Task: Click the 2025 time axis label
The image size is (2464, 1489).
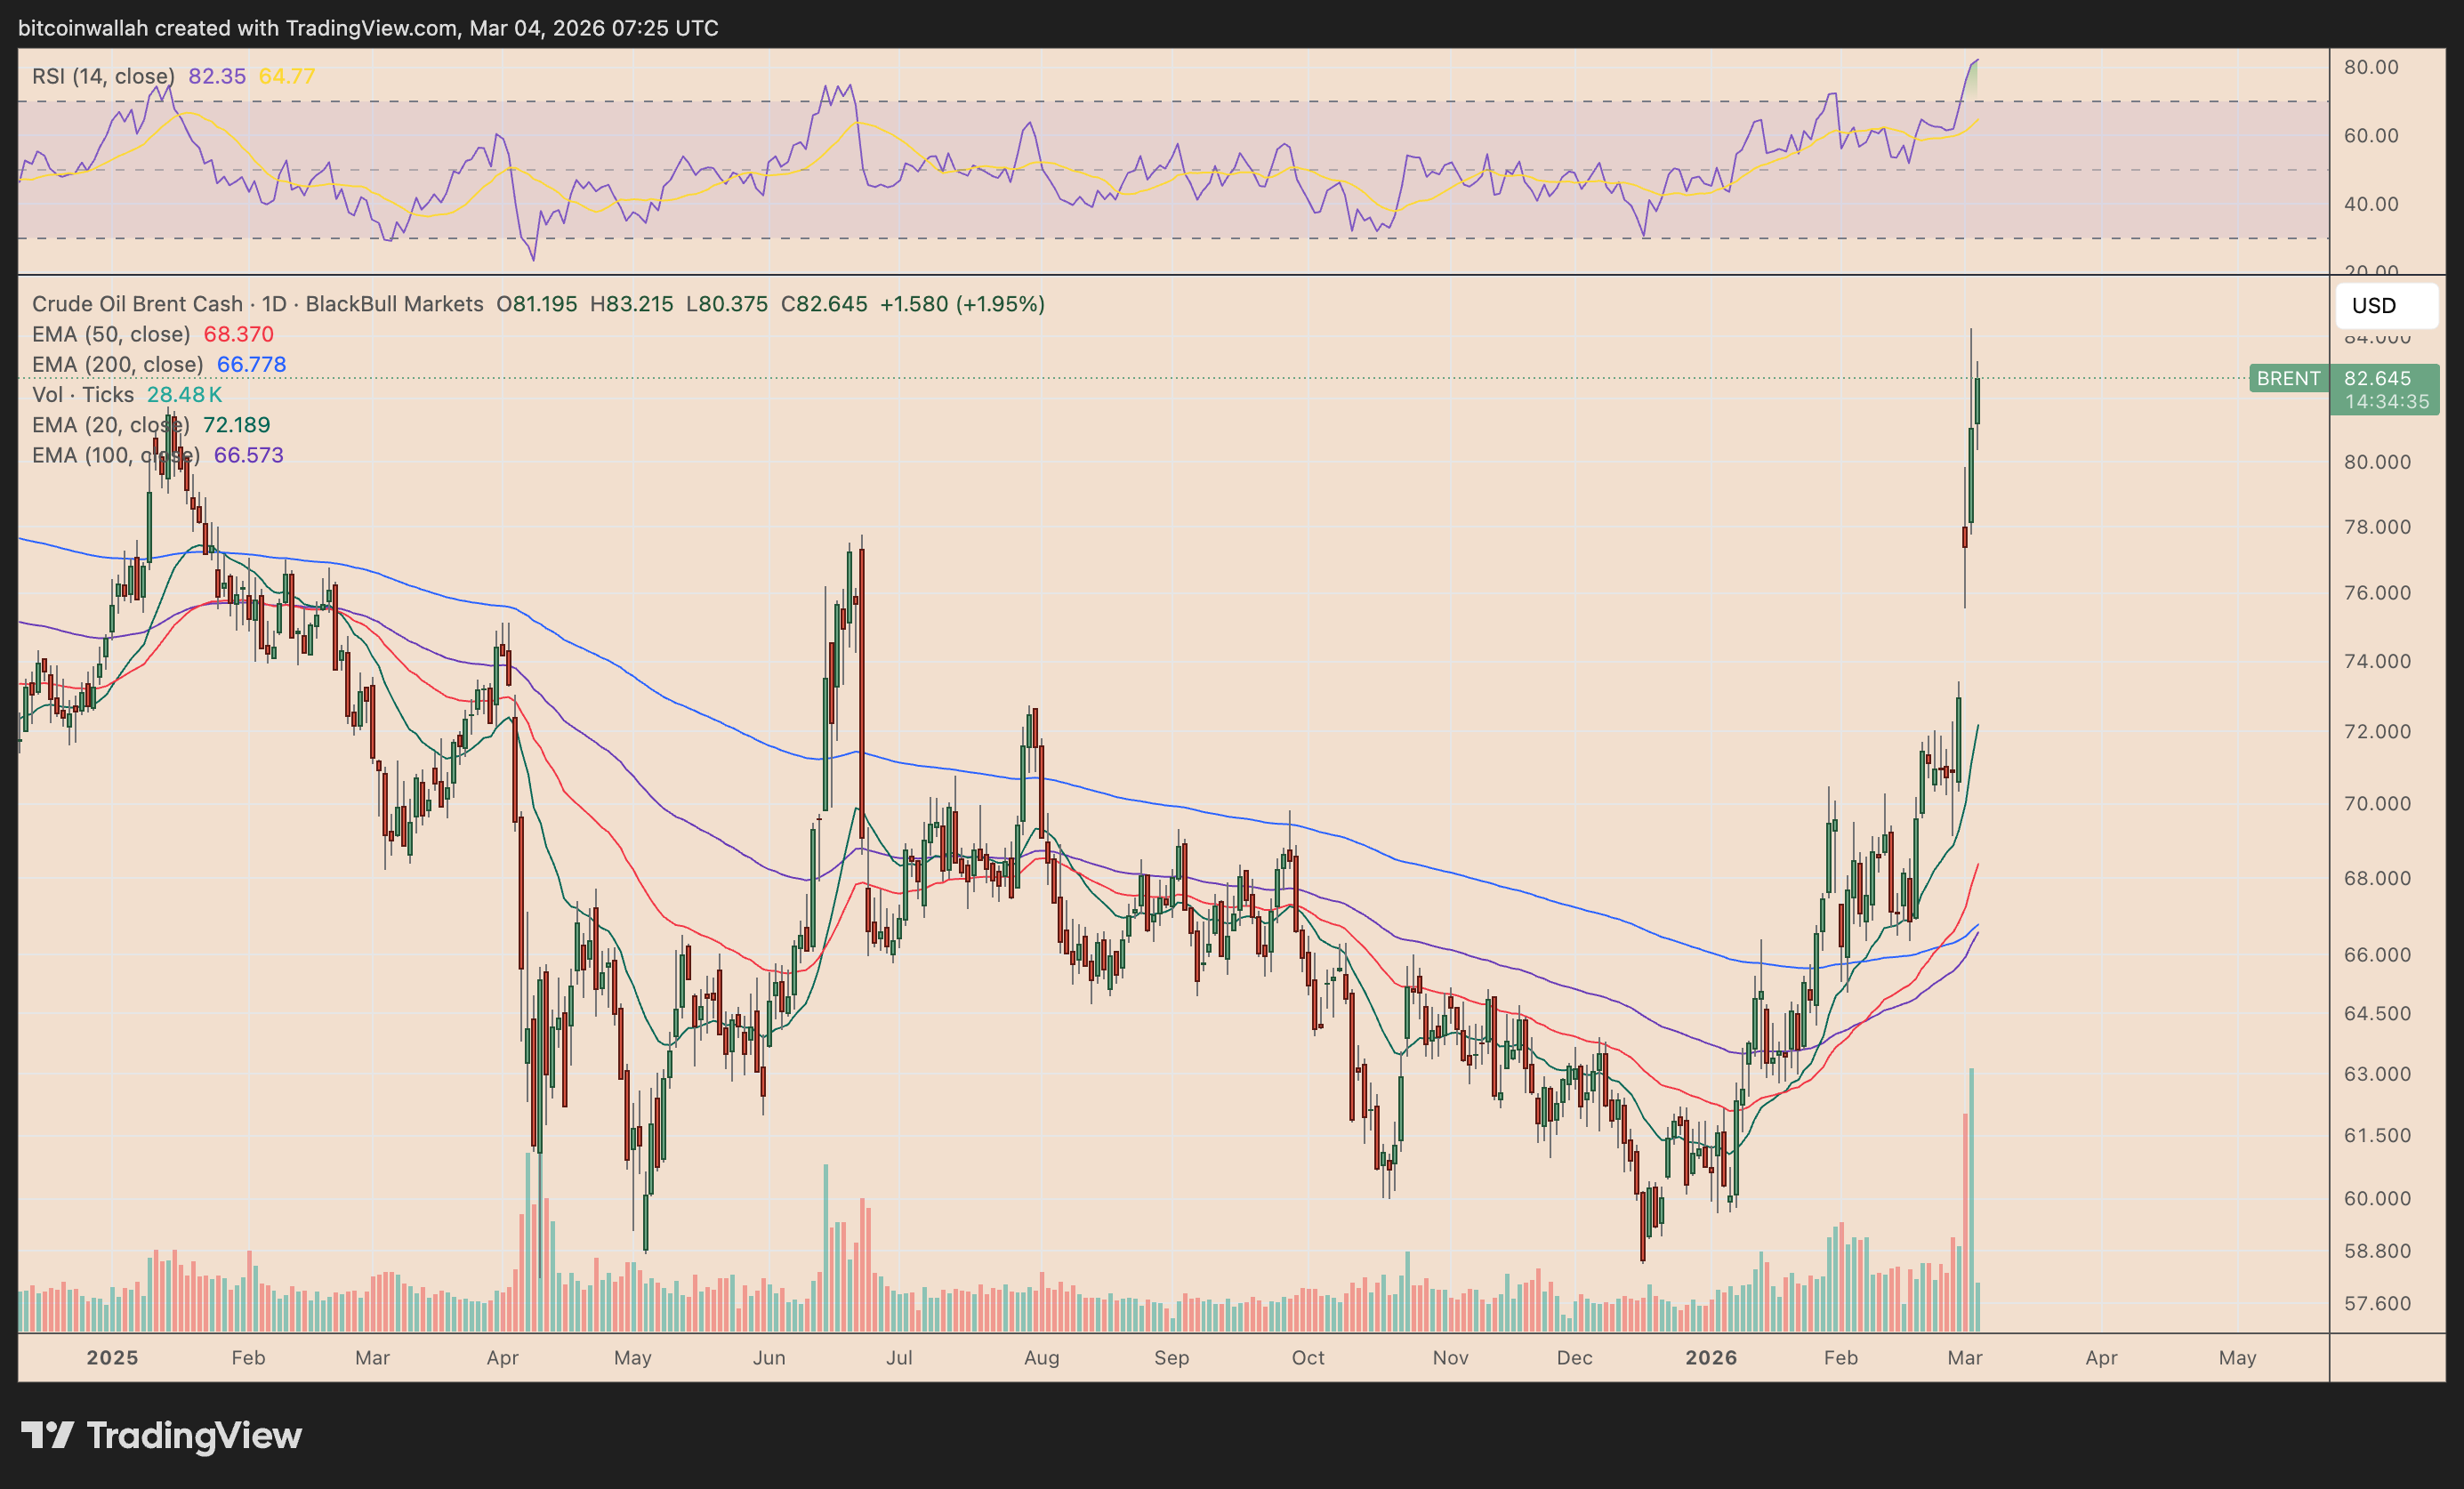Action: [112, 1358]
